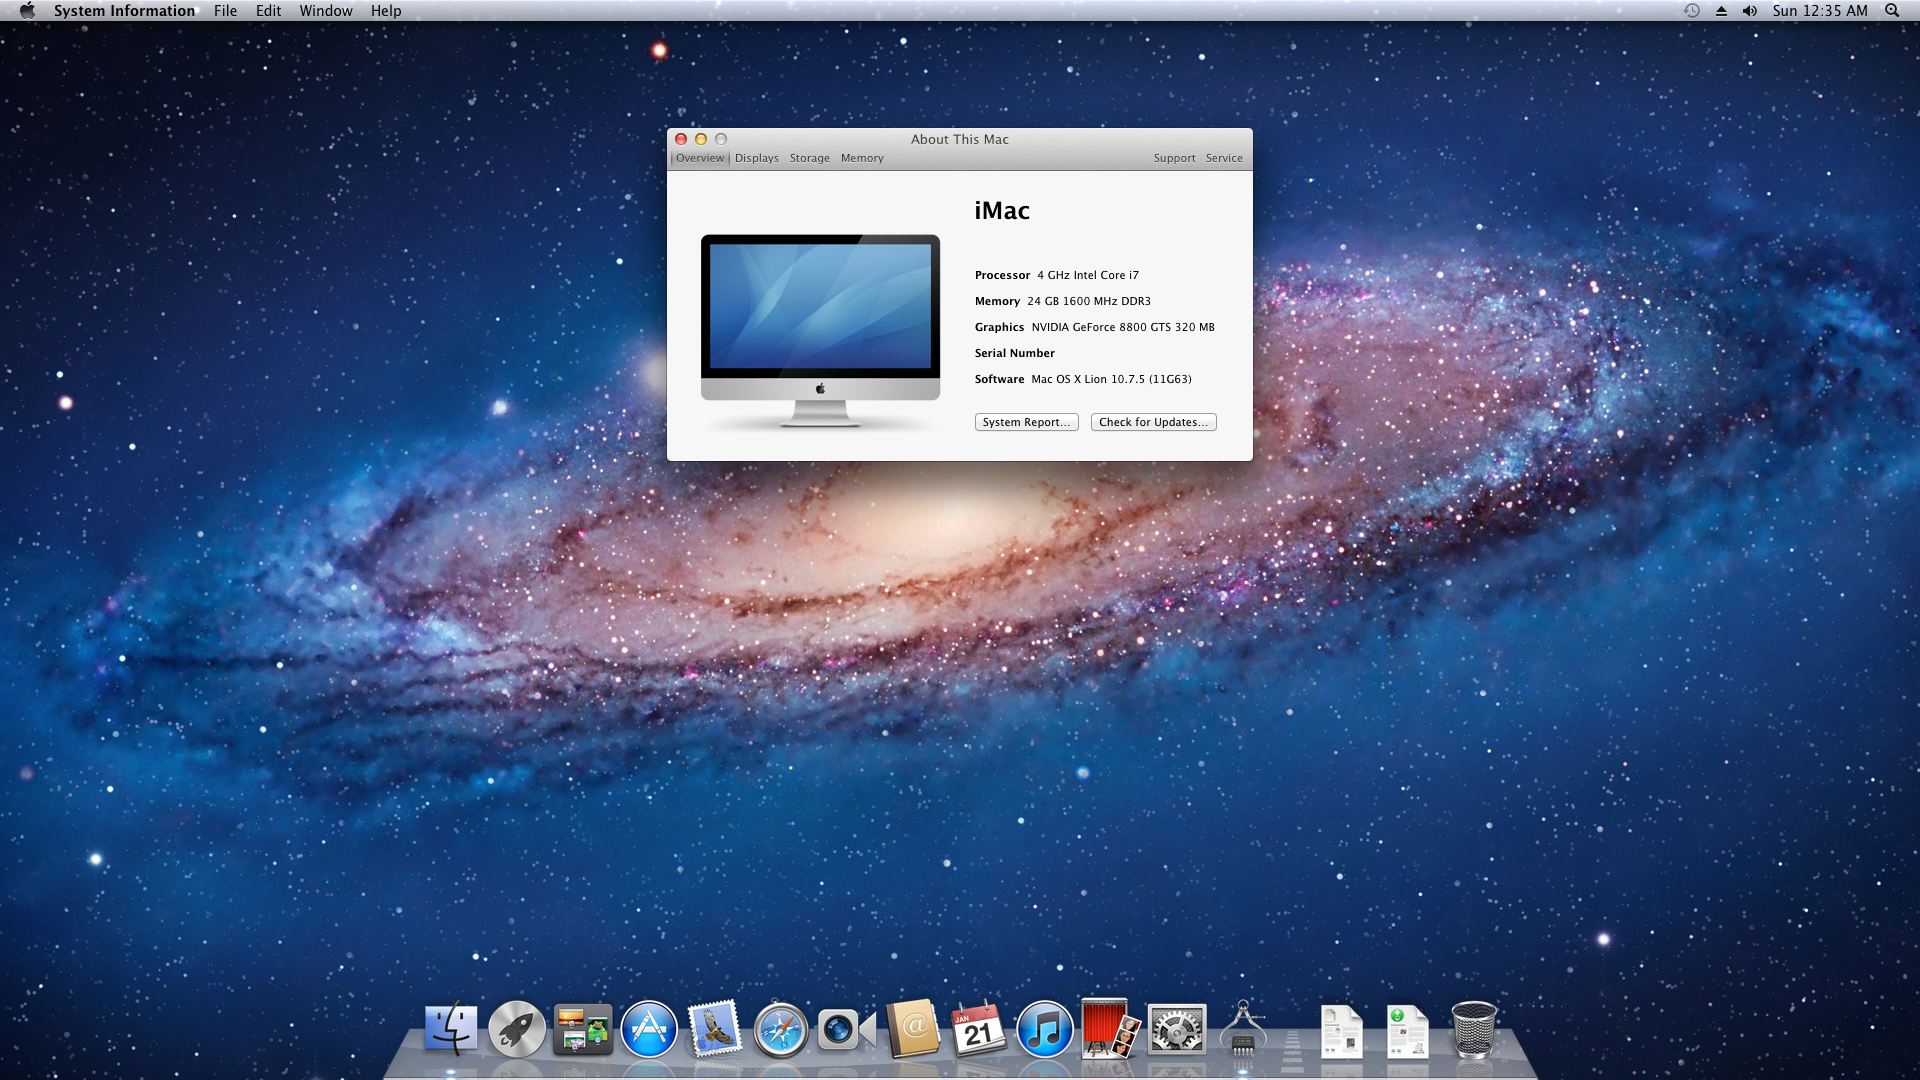
Task: Click System Information icon in dock
Action: [1243, 1029]
